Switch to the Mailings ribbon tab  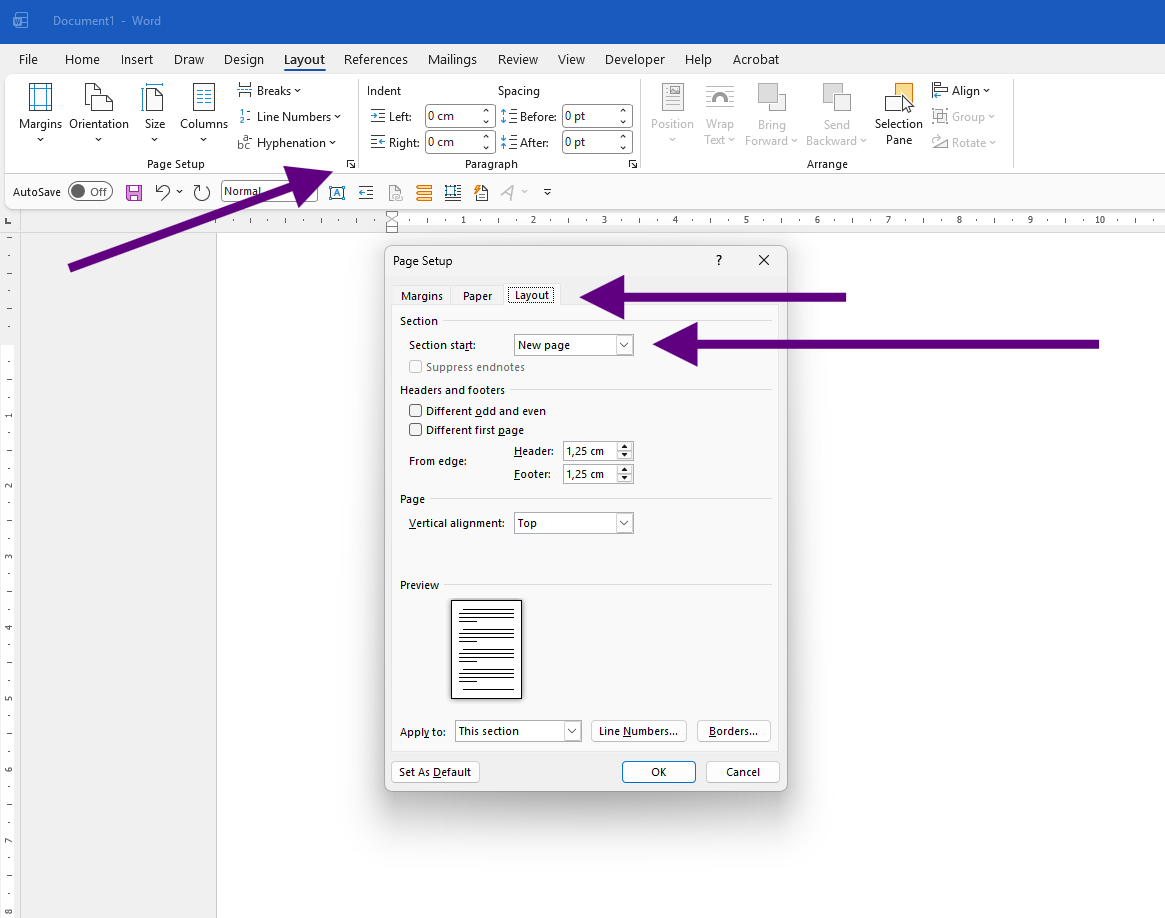[452, 59]
